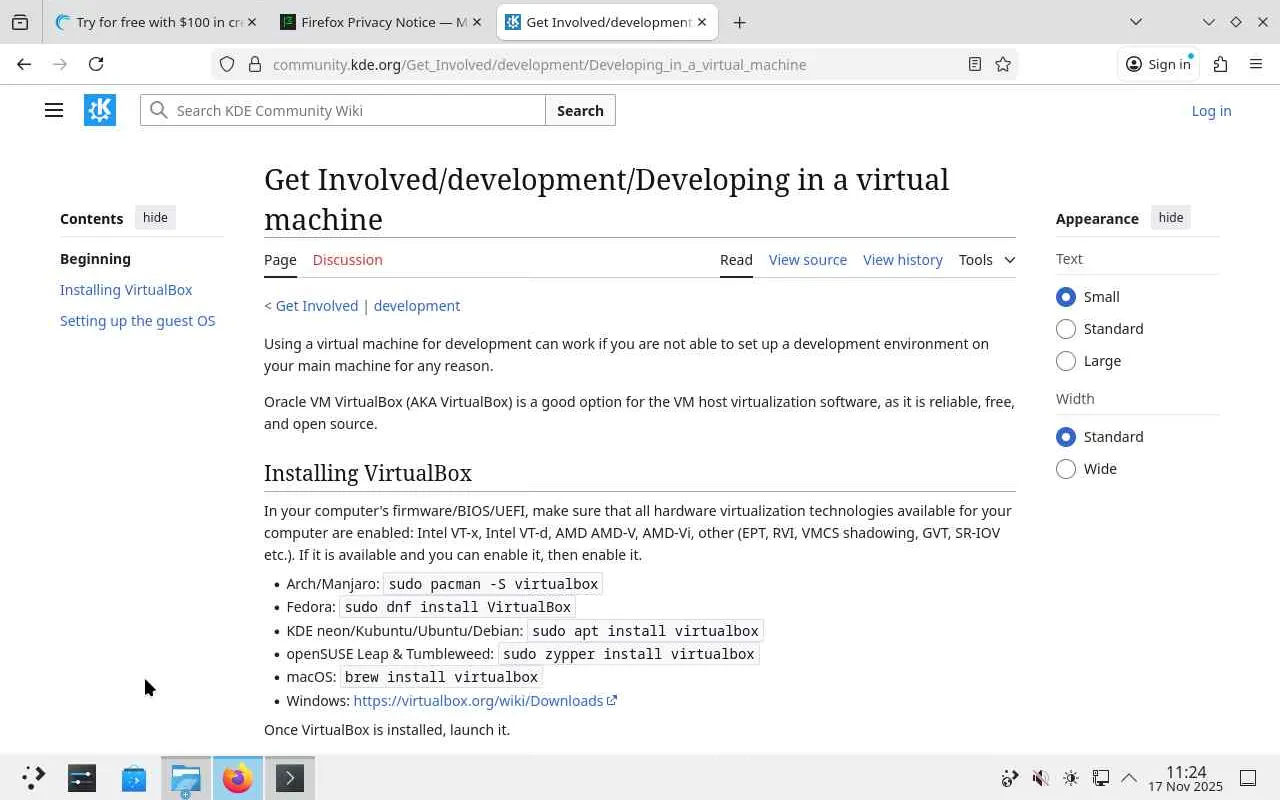Screen dimensions: 1280x800
Task: Open the virtualbox.org Downloads link
Action: pos(485,701)
